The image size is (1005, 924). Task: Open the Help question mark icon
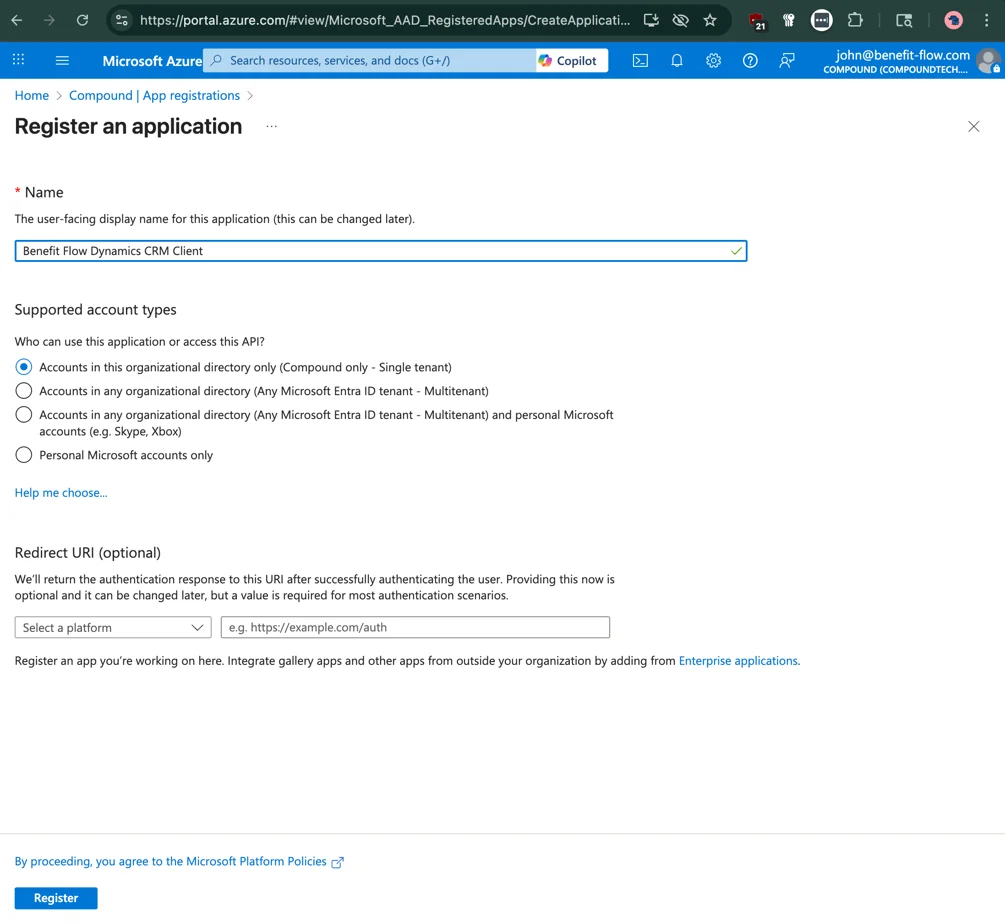pyautogui.click(x=750, y=60)
